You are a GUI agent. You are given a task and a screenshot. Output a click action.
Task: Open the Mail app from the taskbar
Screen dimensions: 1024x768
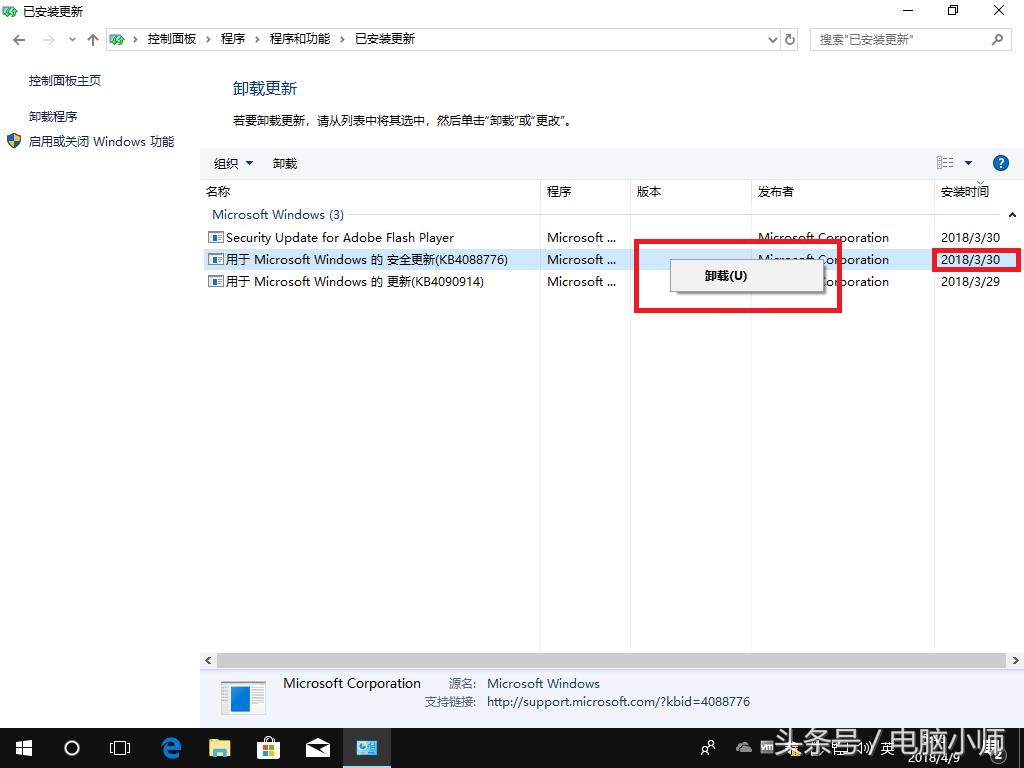click(x=317, y=747)
